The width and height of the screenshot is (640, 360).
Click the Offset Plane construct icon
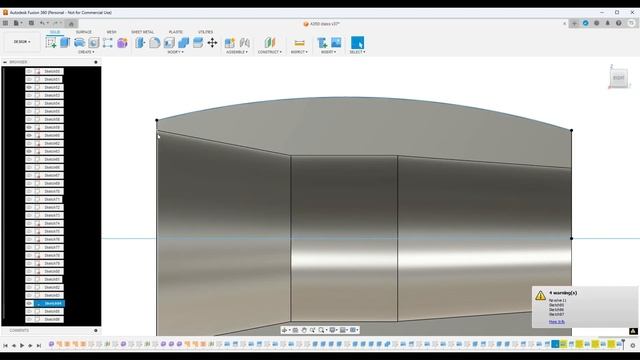coord(270,42)
